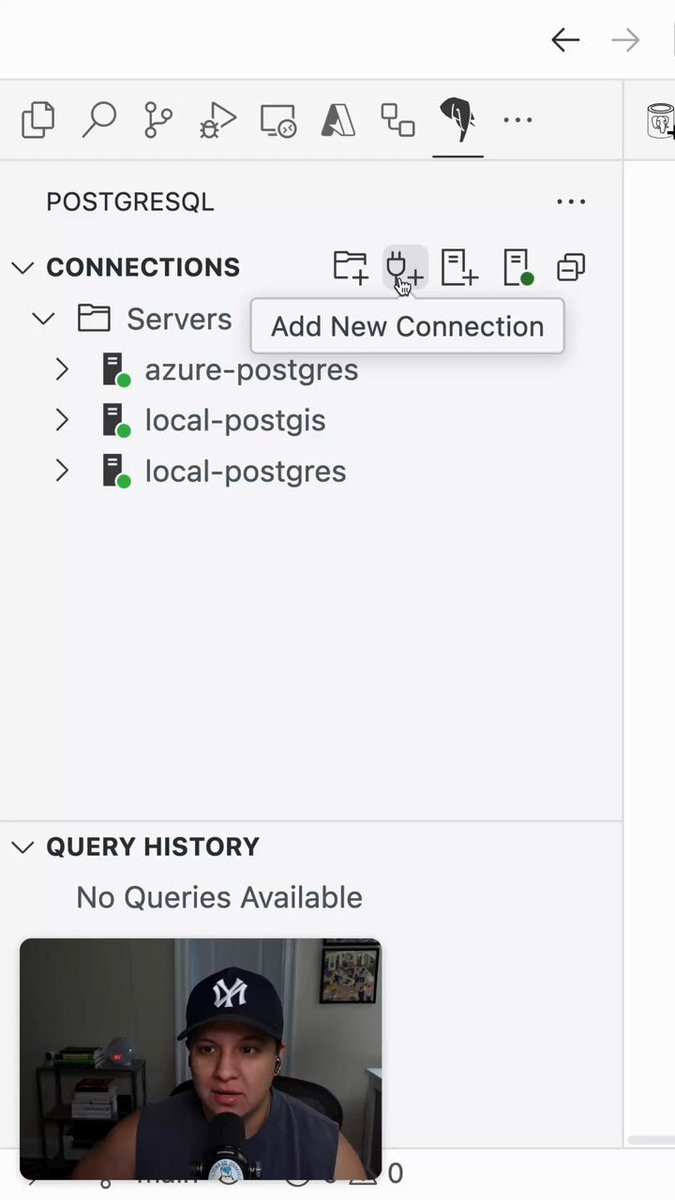The image size is (675, 1200).
Task: Select the PostgreSQL elephant icon
Action: (457, 120)
